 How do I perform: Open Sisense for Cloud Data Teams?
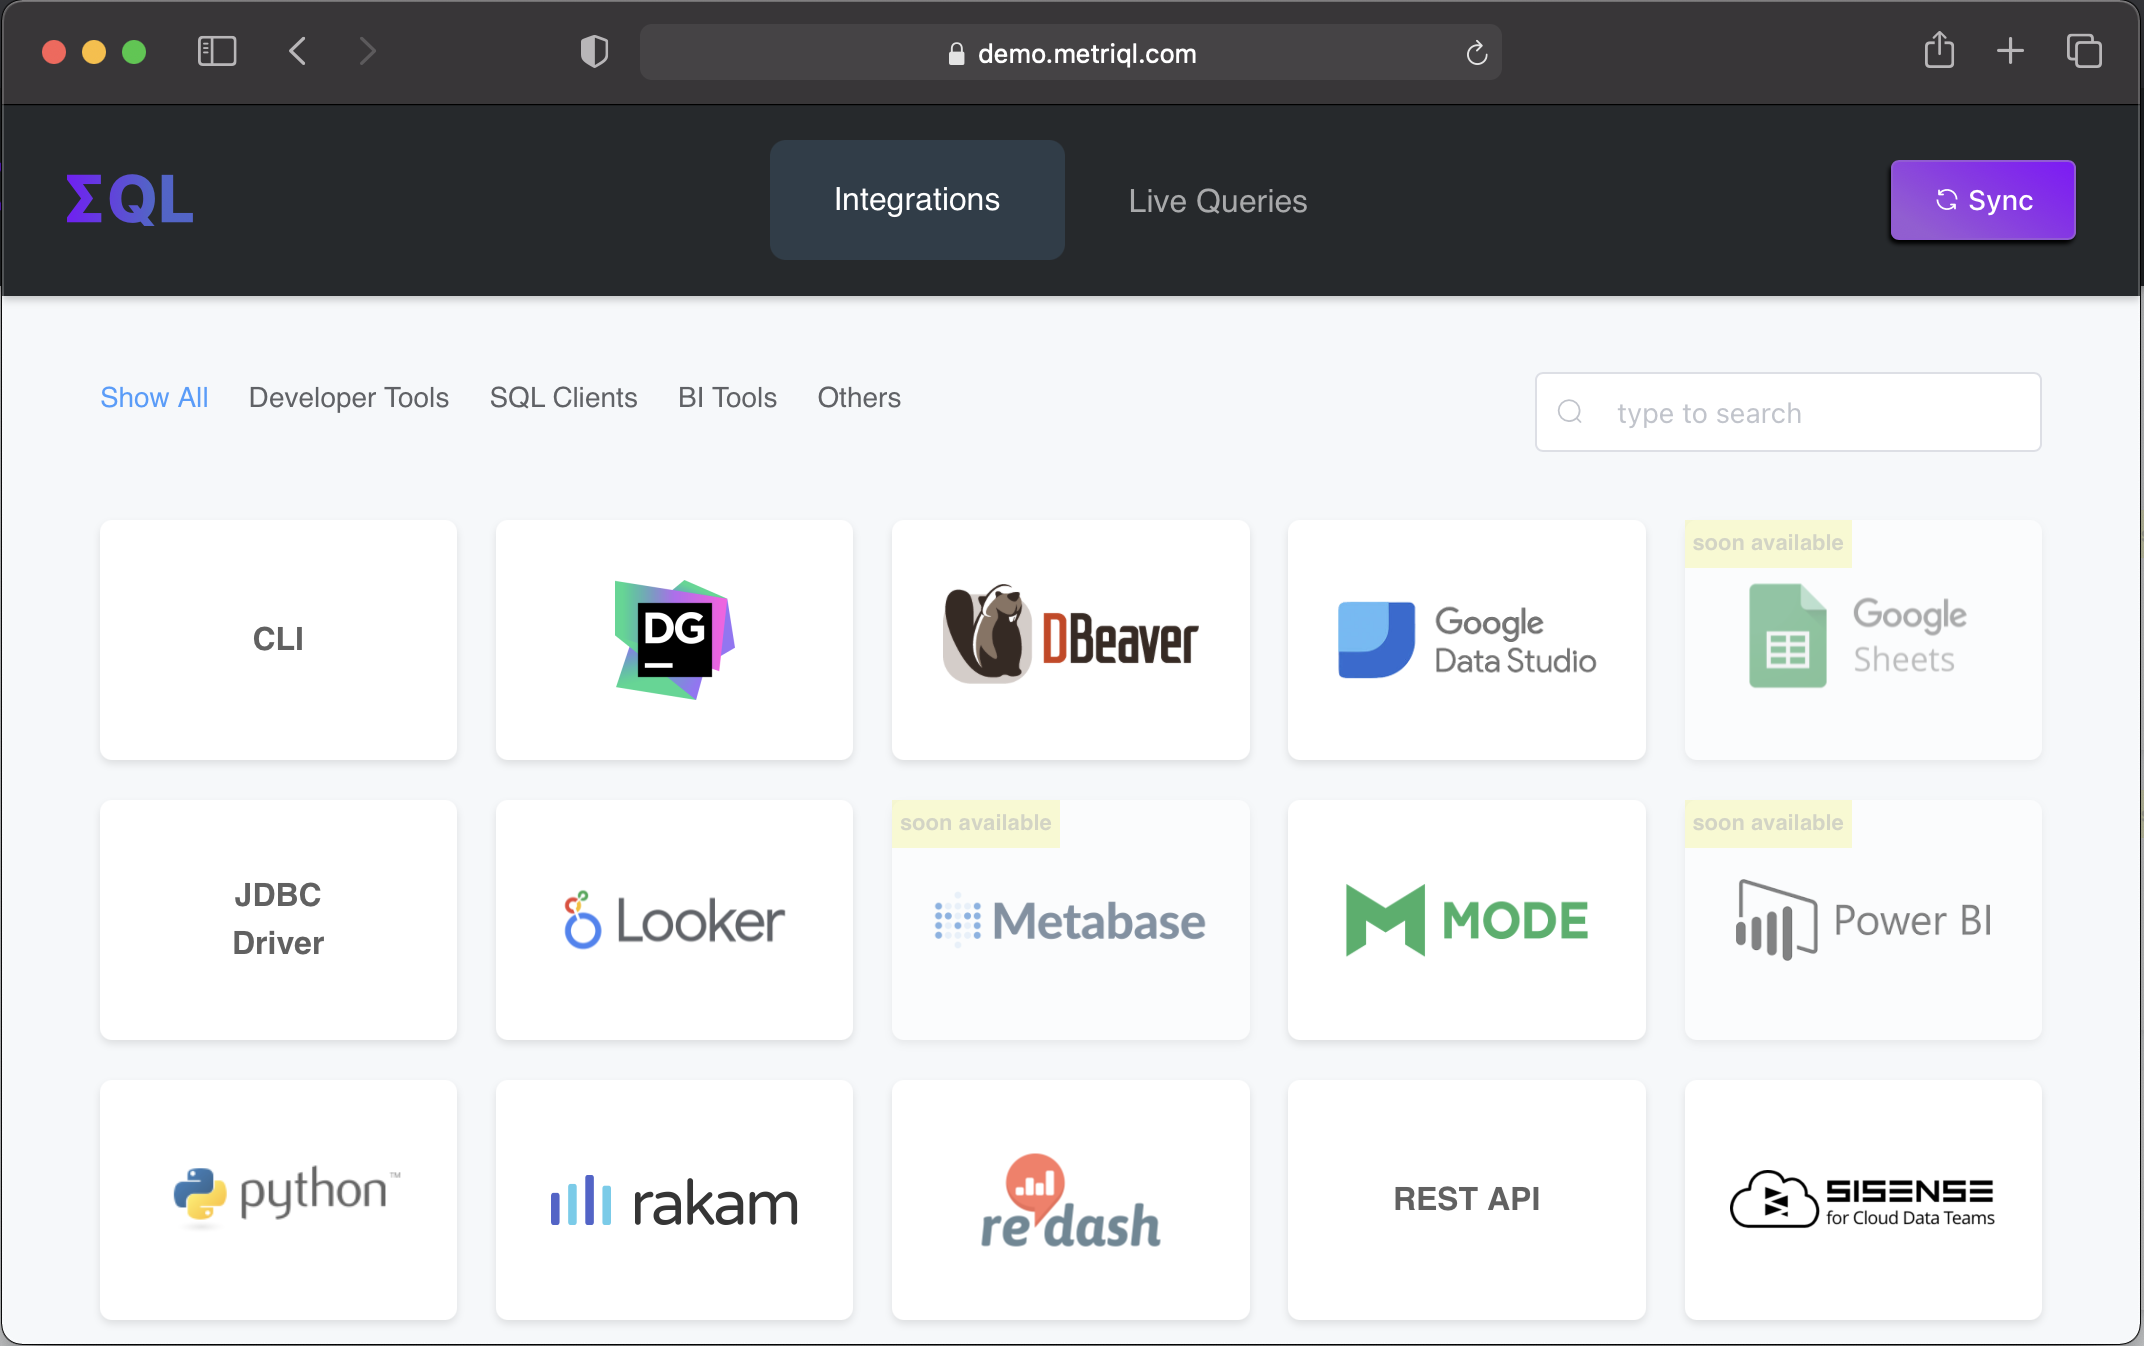click(1862, 1198)
